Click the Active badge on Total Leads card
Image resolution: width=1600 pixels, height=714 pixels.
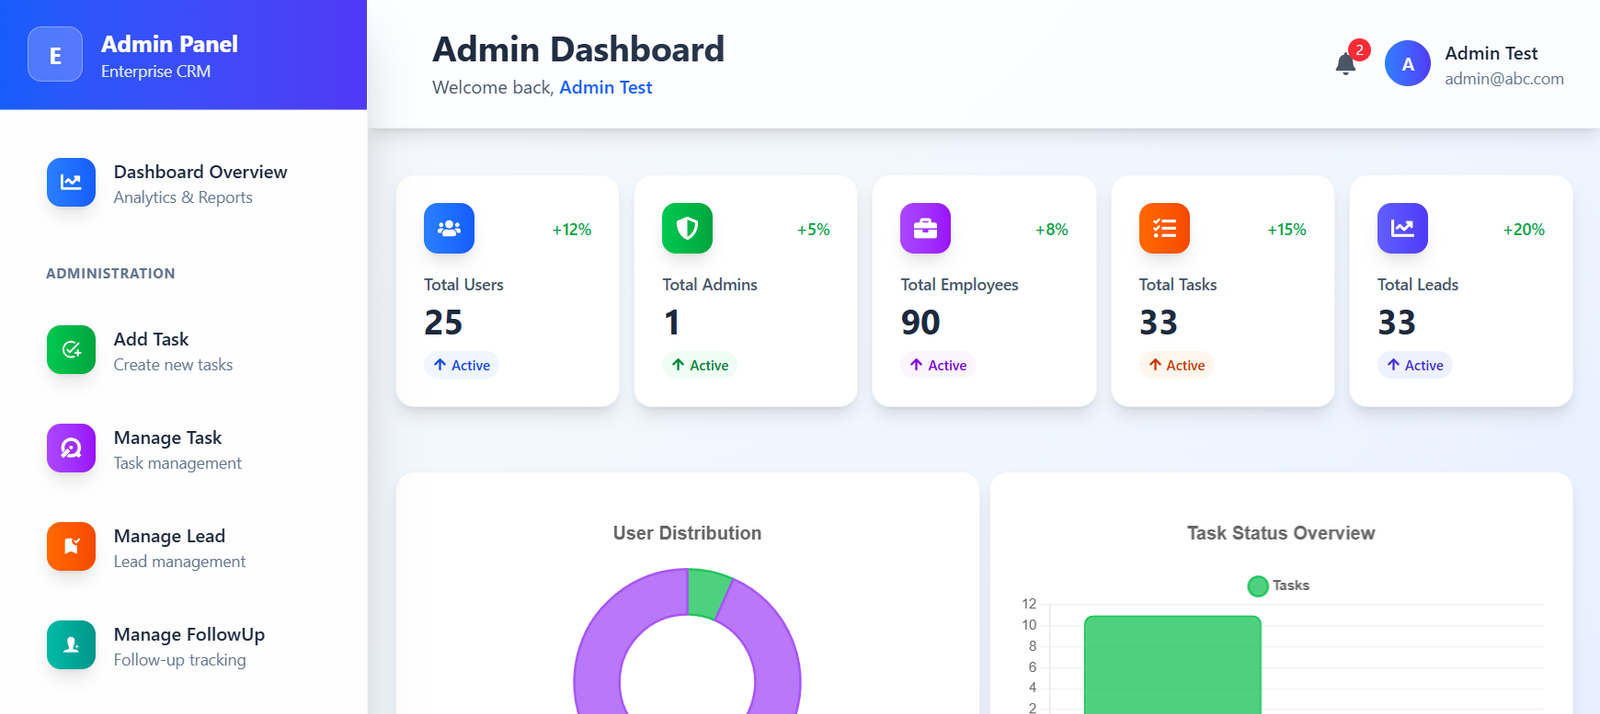tap(1414, 365)
